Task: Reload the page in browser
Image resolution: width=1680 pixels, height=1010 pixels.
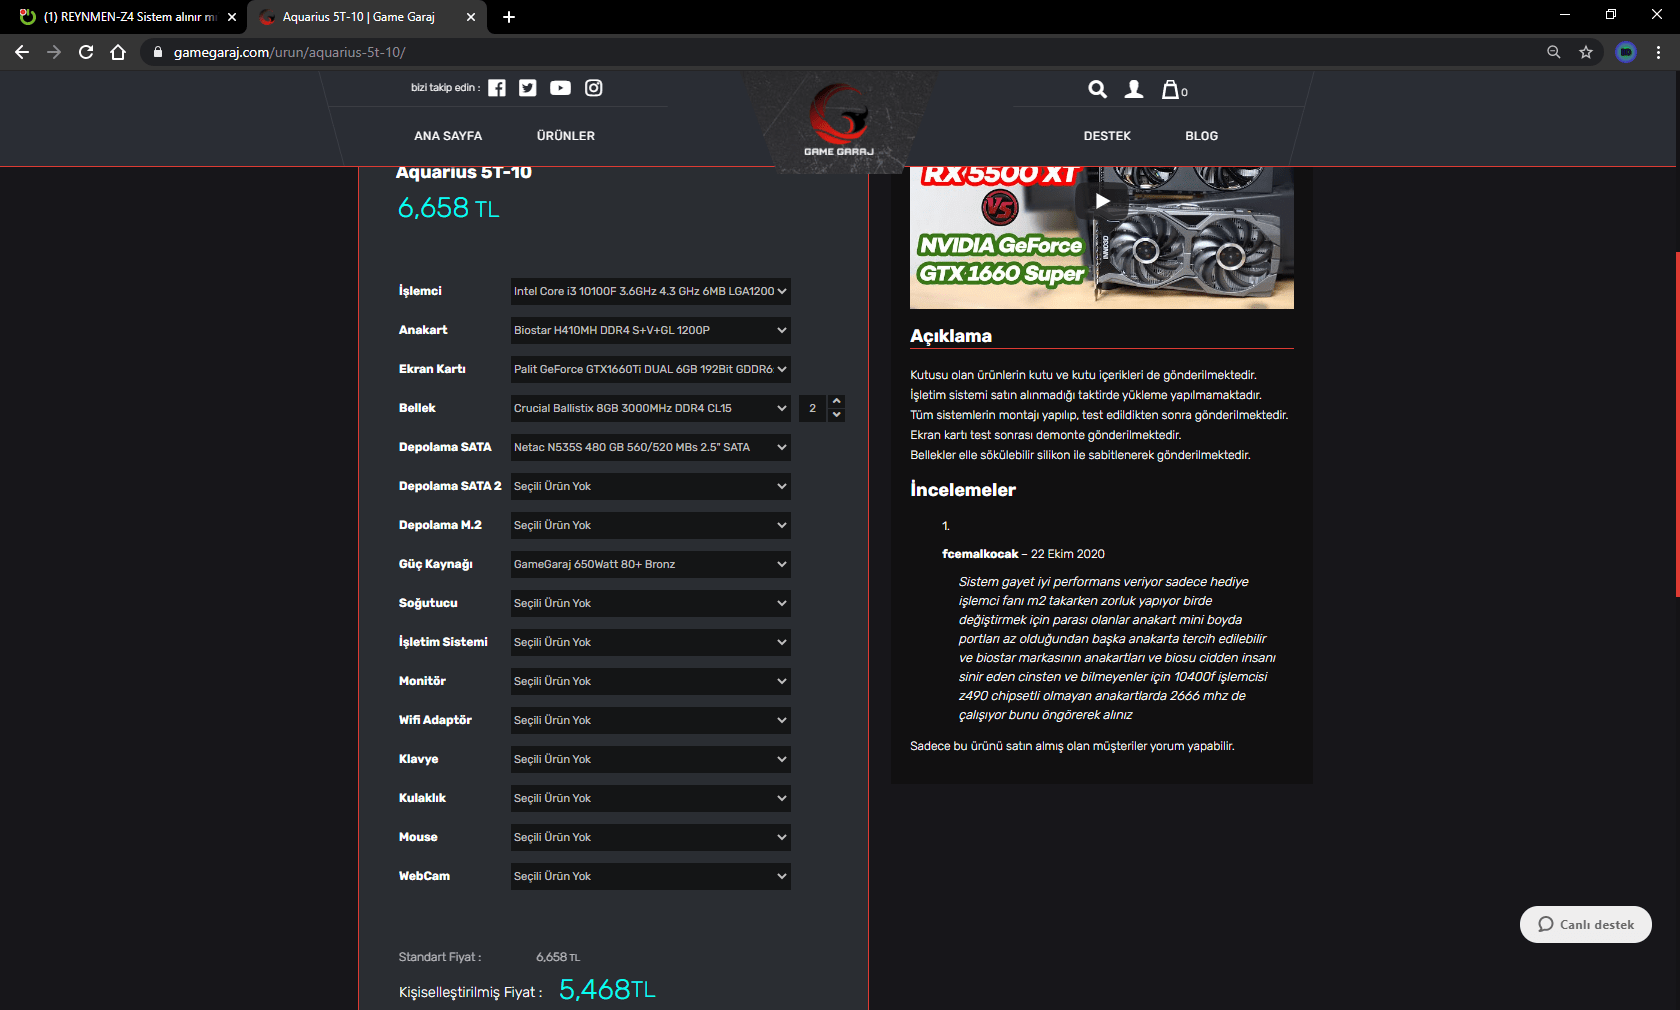Action: [86, 52]
